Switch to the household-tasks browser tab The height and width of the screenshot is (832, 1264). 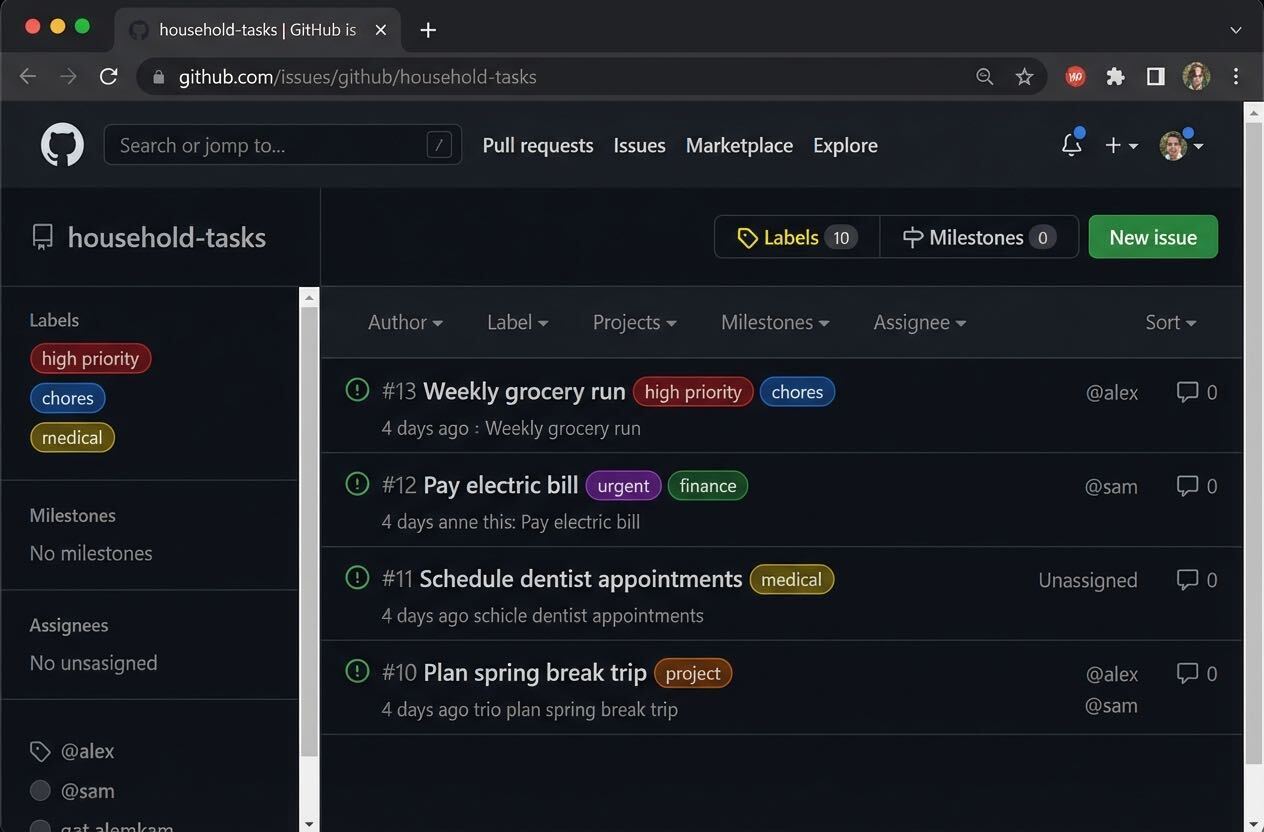click(258, 30)
